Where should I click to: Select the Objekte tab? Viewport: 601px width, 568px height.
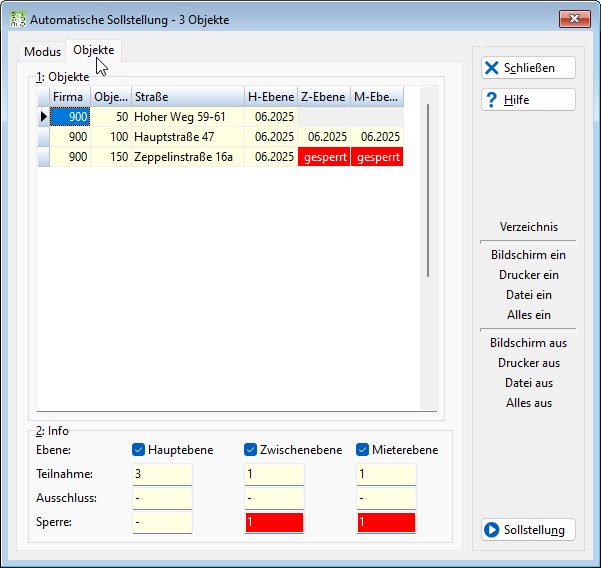pos(94,50)
